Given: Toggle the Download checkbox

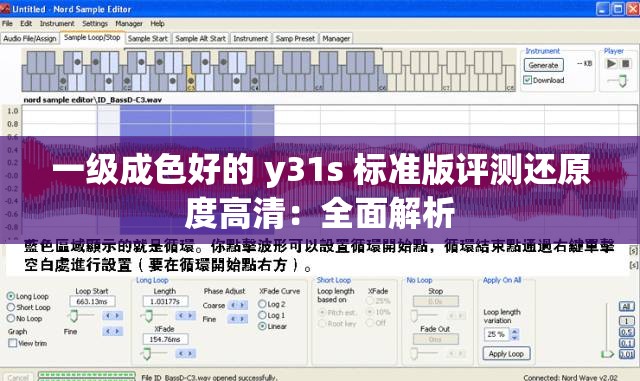Looking at the screenshot, I should pyautogui.click(x=527, y=80).
